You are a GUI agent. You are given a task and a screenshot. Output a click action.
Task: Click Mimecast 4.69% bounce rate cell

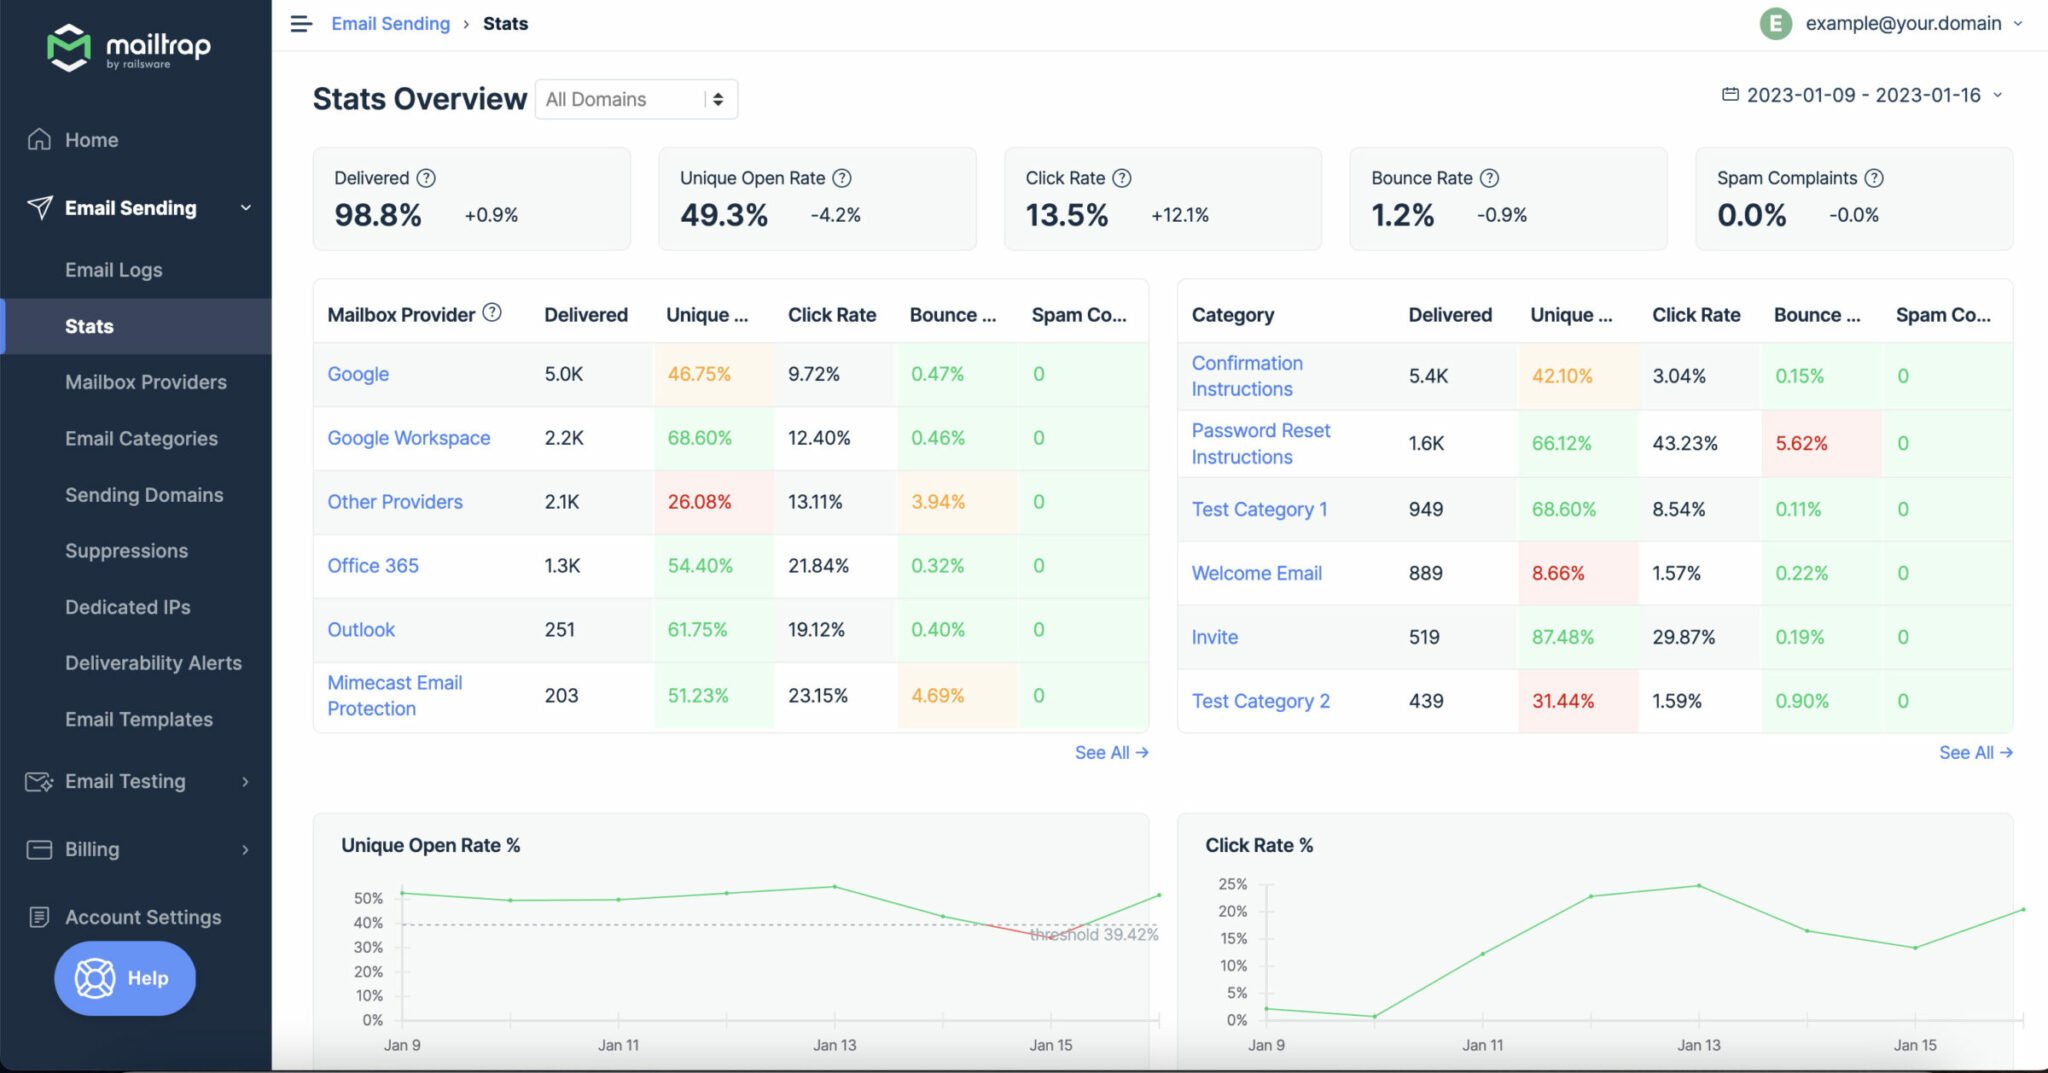tap(957, 695)
